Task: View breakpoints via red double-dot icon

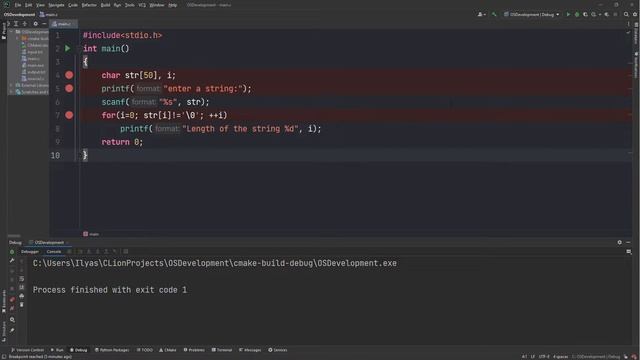Action: [12, 300]
